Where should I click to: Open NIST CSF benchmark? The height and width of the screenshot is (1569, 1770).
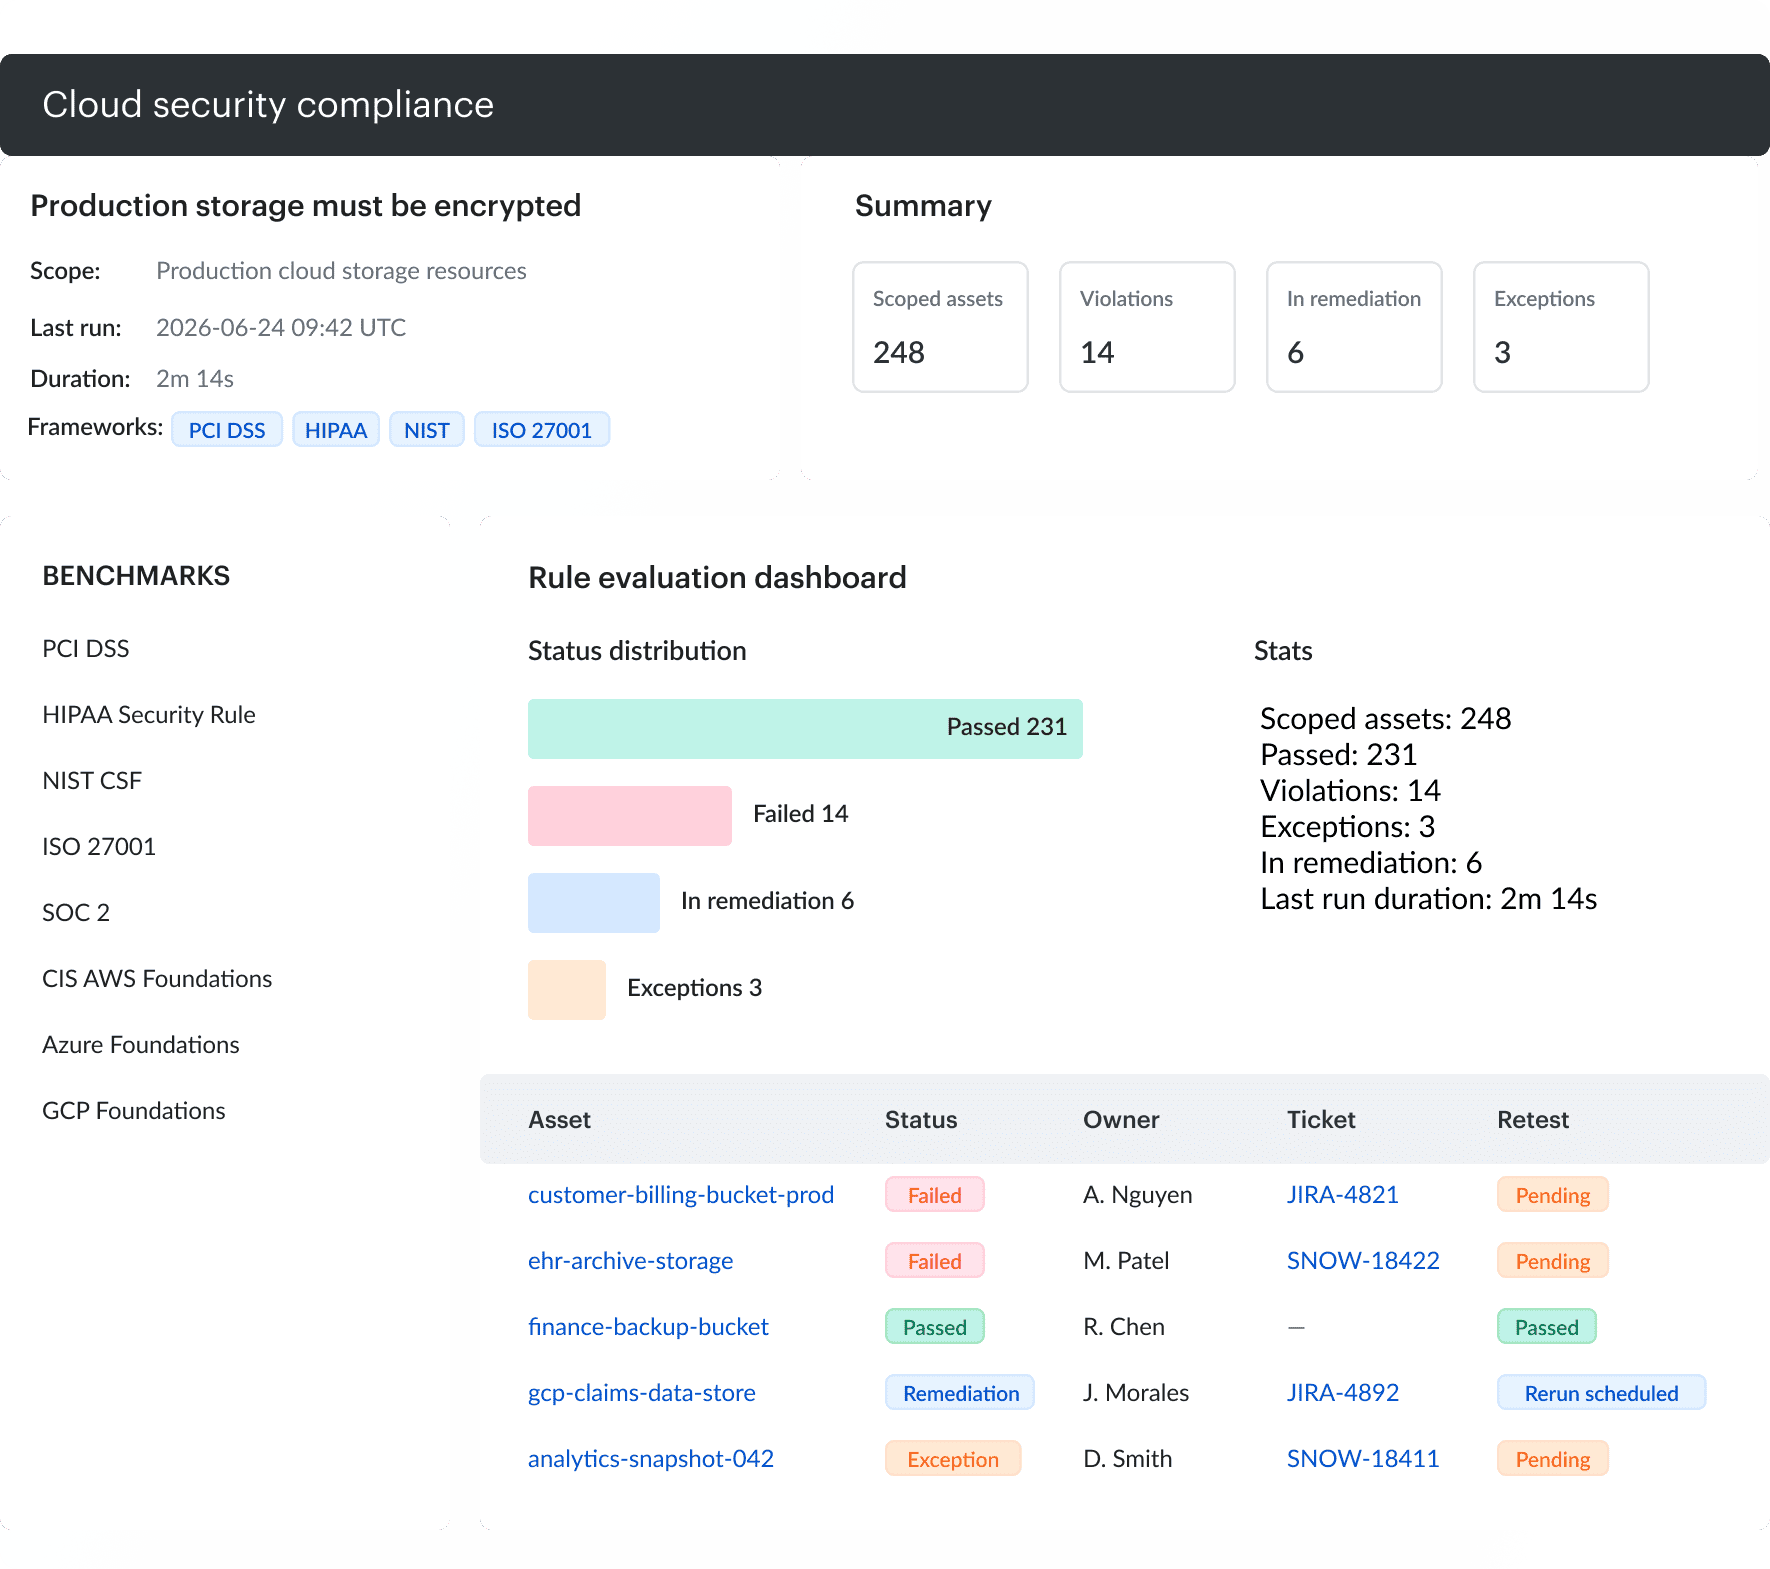click(x=92, y=781)
